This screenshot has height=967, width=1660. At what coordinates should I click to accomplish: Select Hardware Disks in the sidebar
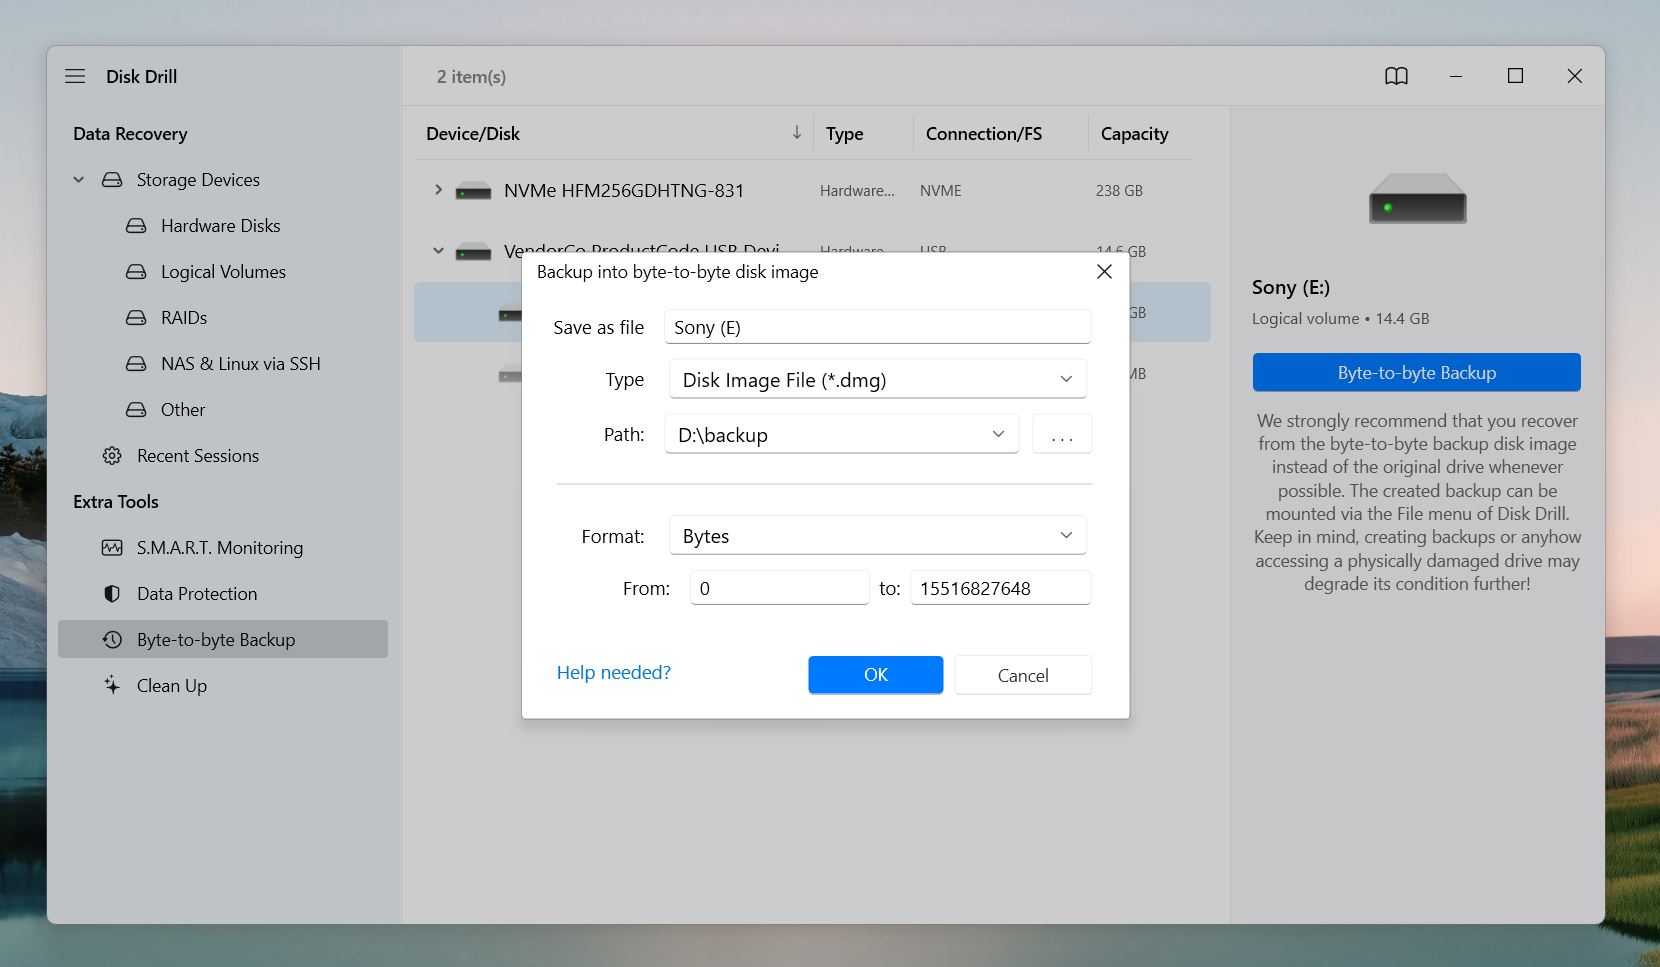[221, 226]
